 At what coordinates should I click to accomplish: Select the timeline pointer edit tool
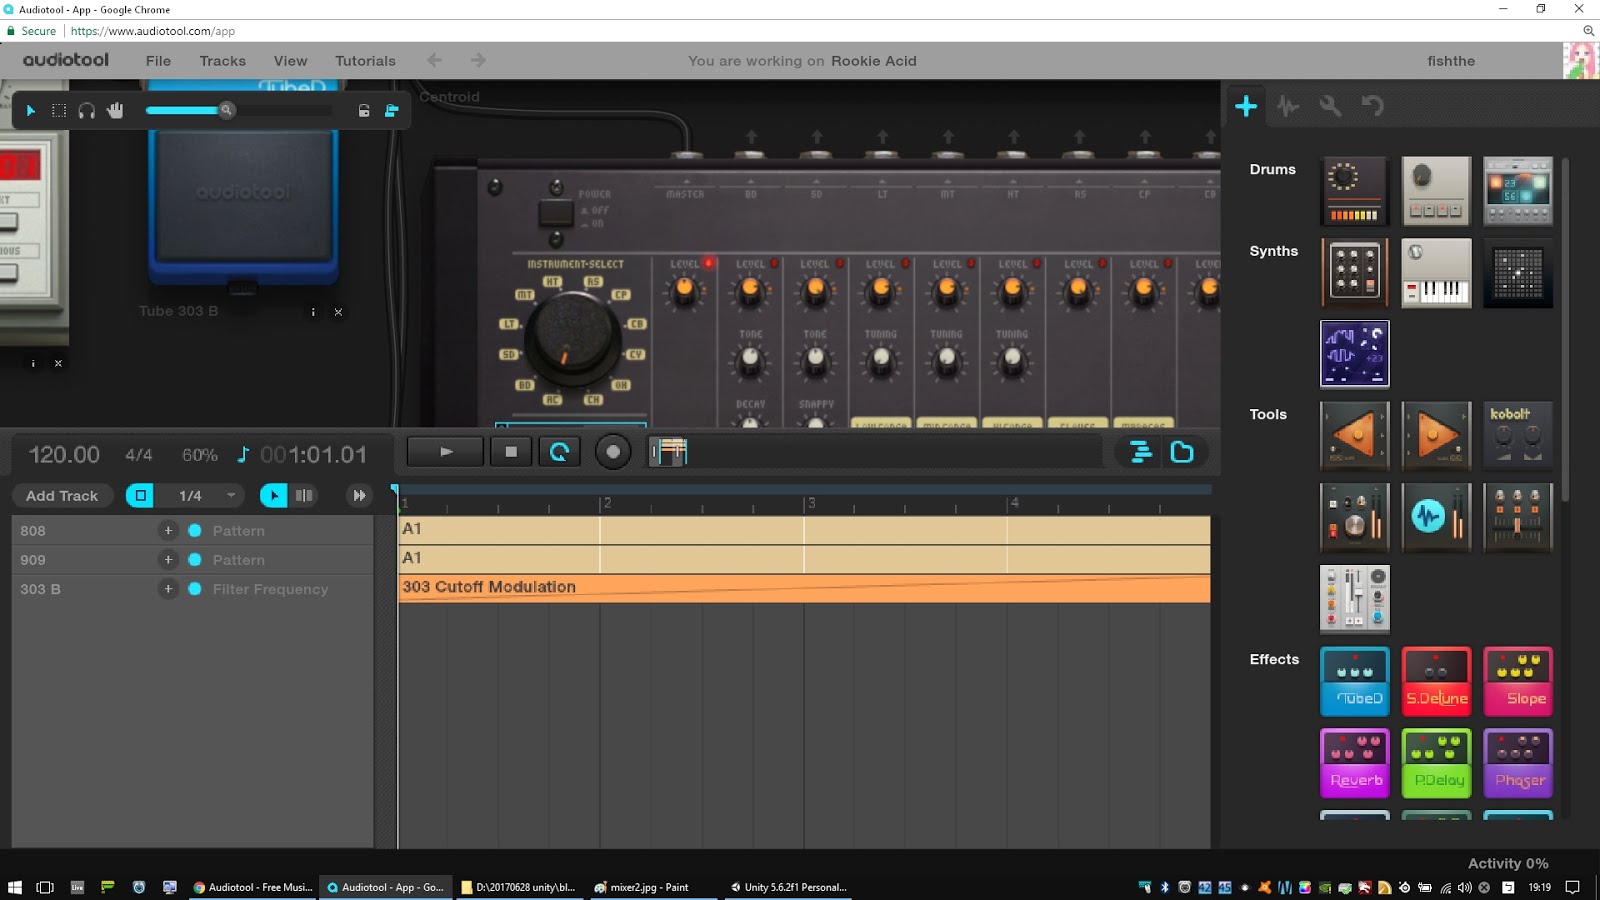[x=273, y=495]
